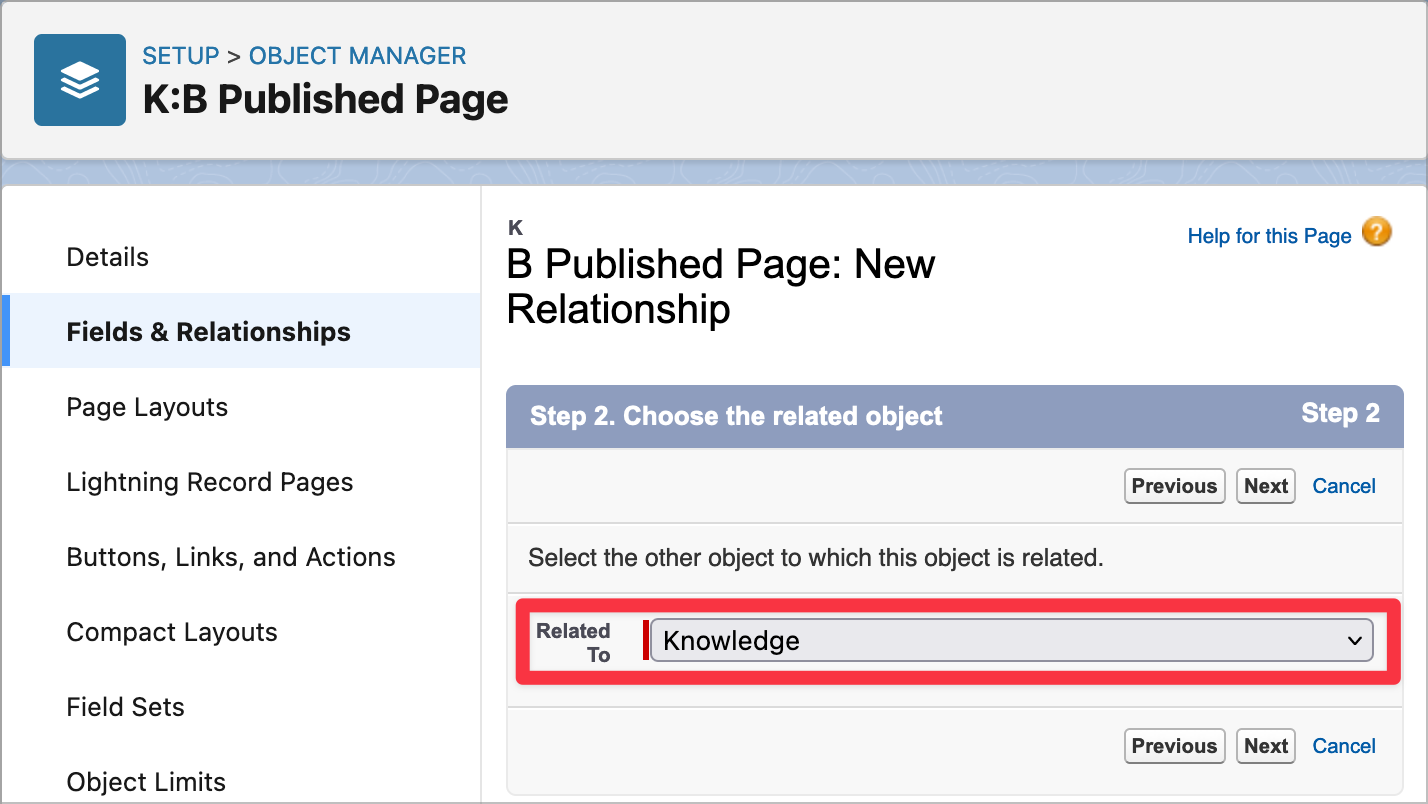
Task: Open the Related To object dropdown
Action: pyautogui.click(x=1013, y=640)
